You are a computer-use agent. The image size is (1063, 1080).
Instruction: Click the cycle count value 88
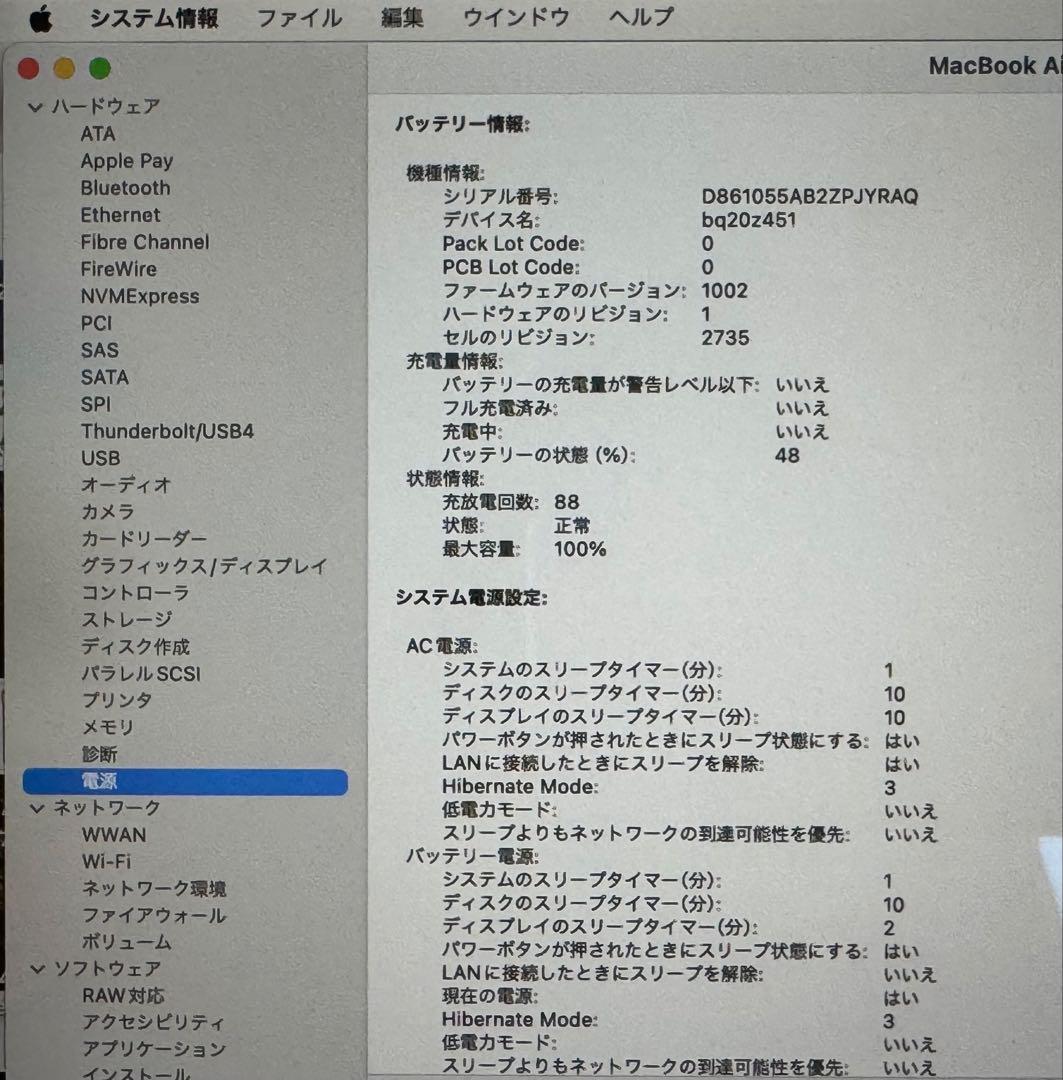567,502
